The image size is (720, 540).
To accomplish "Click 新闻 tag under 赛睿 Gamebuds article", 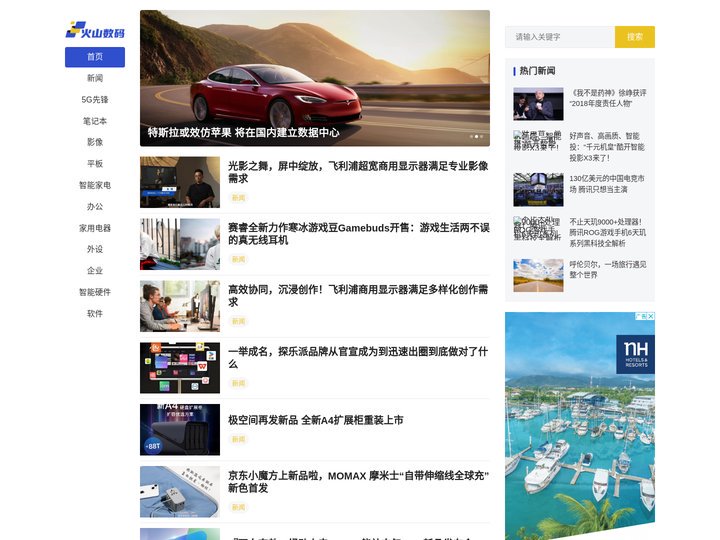I will pyautogui.click(x=238, y=259).
